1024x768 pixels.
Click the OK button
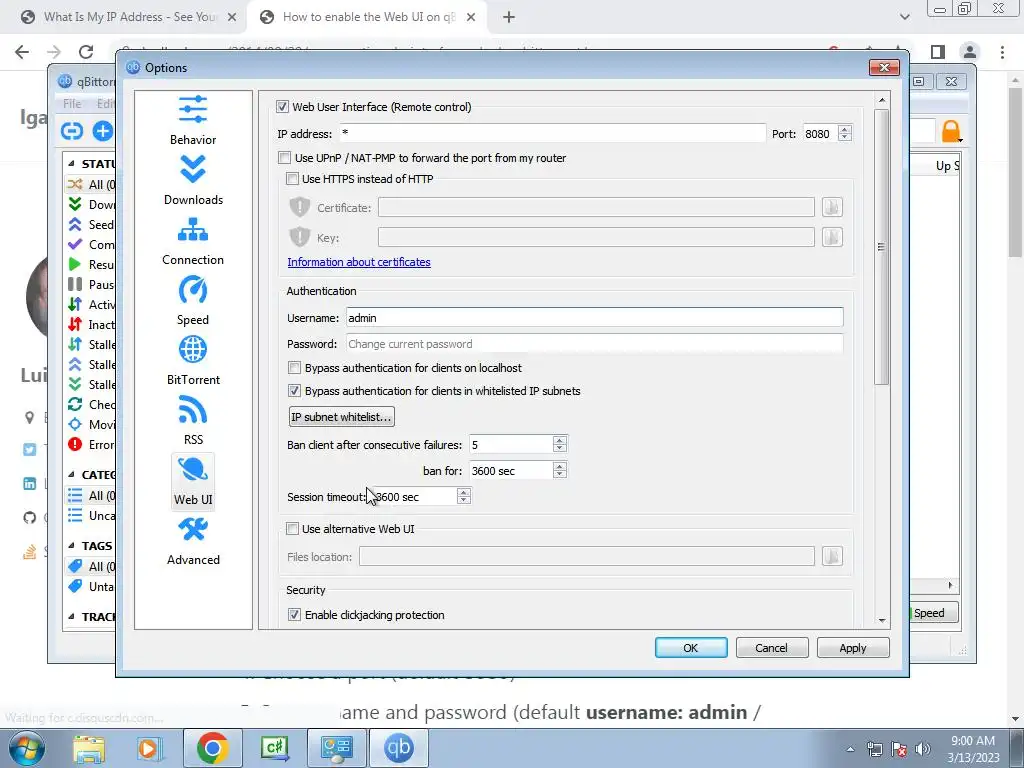pos(691,648)
